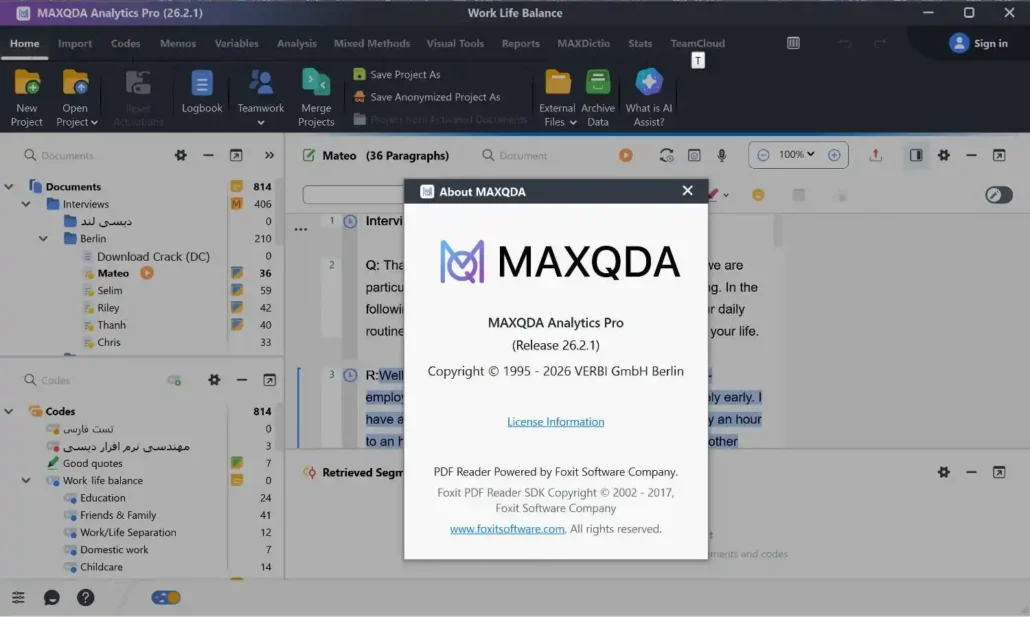Collapse the Work-life balance code
Viewport: 1030px width, 617px height.
point(26,480)
